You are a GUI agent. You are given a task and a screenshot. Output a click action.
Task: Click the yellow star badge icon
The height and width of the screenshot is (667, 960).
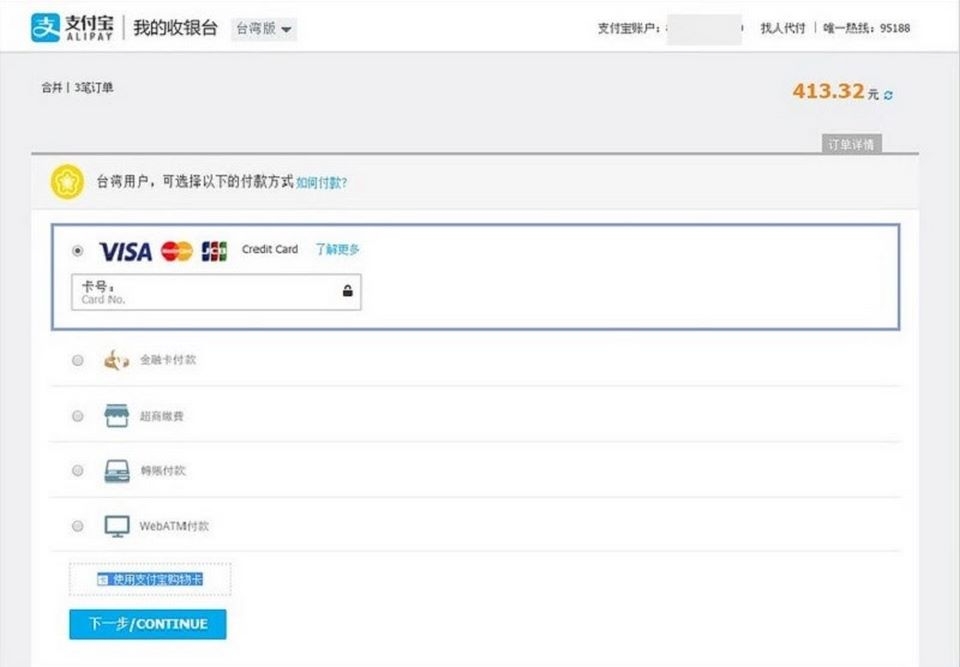[x=67, y=182]
